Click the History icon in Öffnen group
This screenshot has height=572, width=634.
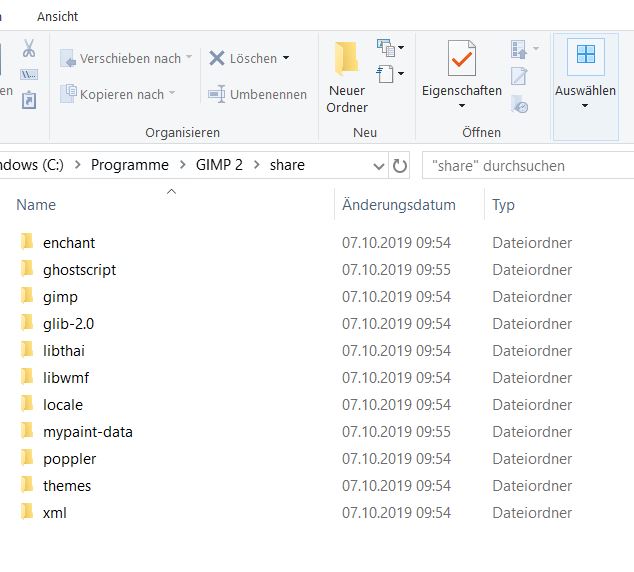[x=520, y=103]
